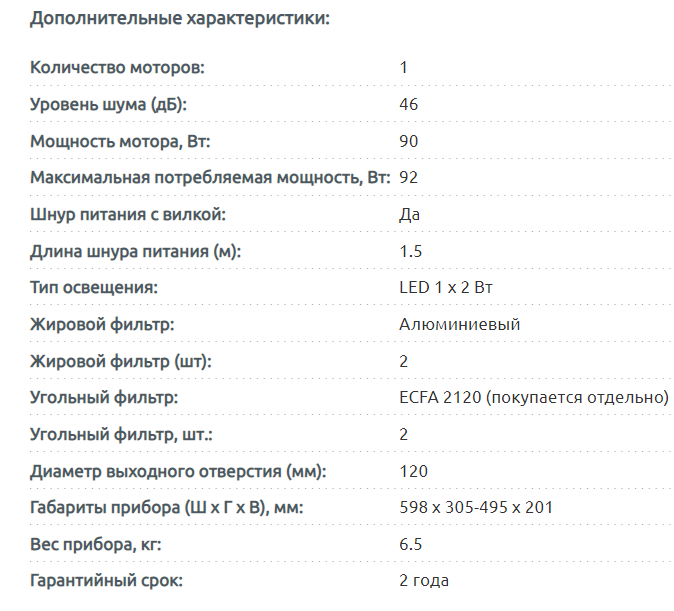This screenshot has width=674, height=611.
Task: Click the "LED 1 x 2 Вт" value
Action: (x=446, y=288)
